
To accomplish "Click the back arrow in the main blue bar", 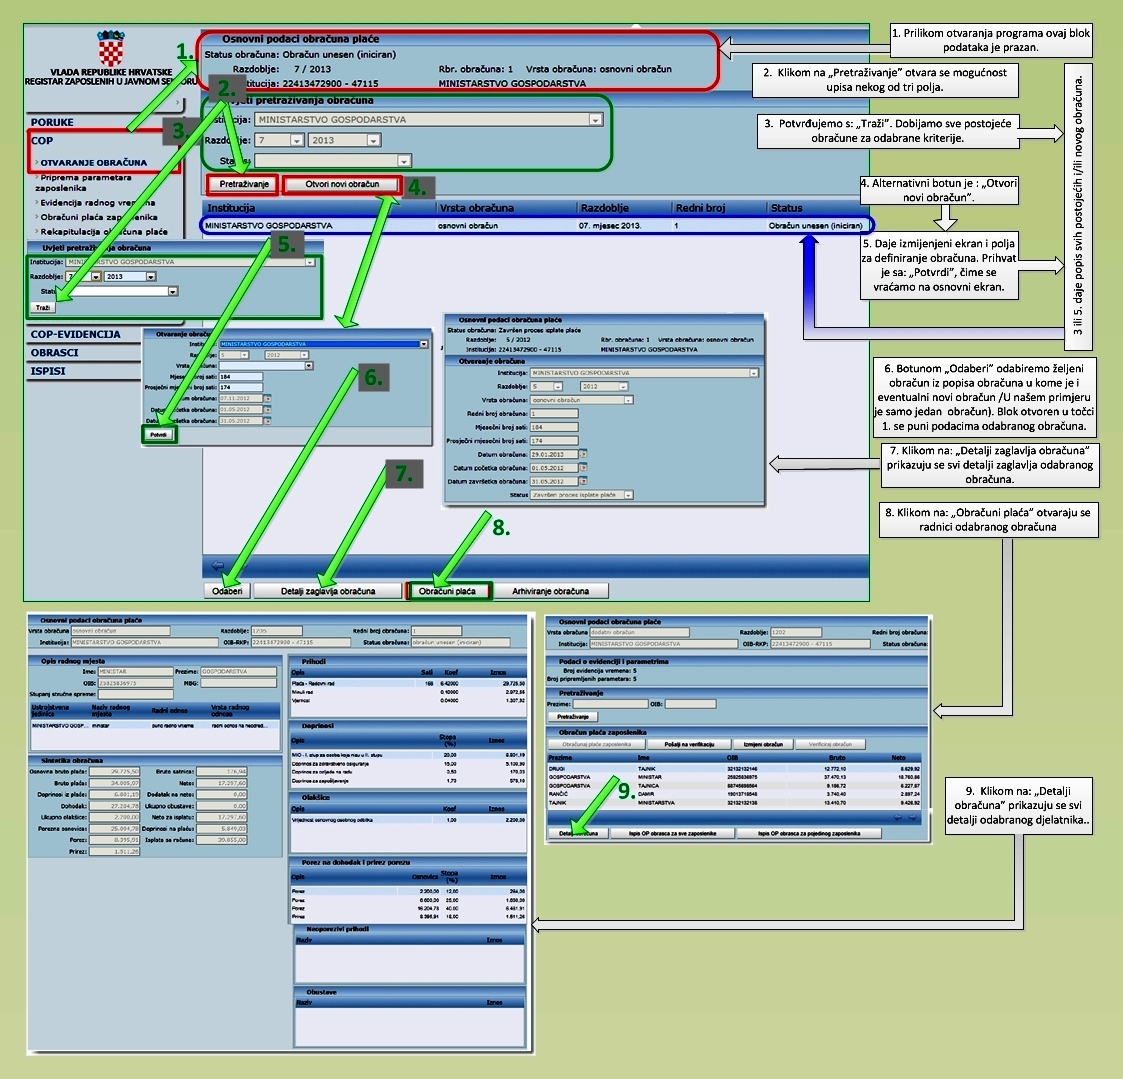I will [218, 566].
